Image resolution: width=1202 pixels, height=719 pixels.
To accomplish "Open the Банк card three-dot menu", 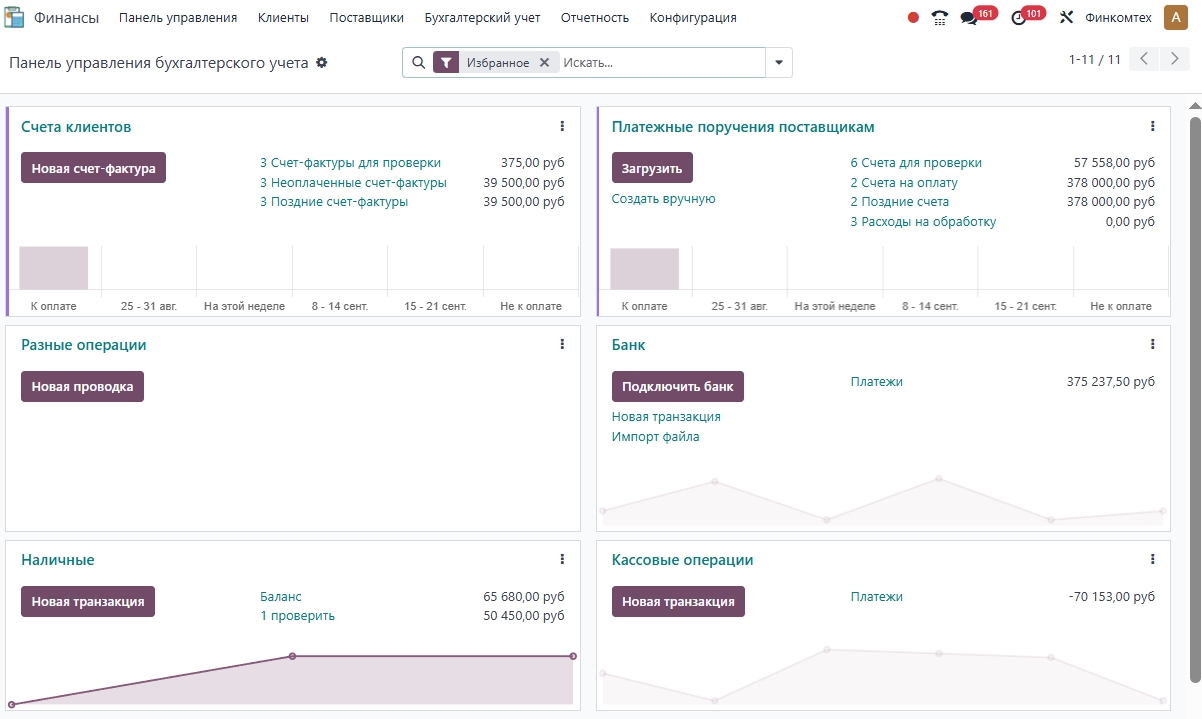I will (x=1152, y=344).
